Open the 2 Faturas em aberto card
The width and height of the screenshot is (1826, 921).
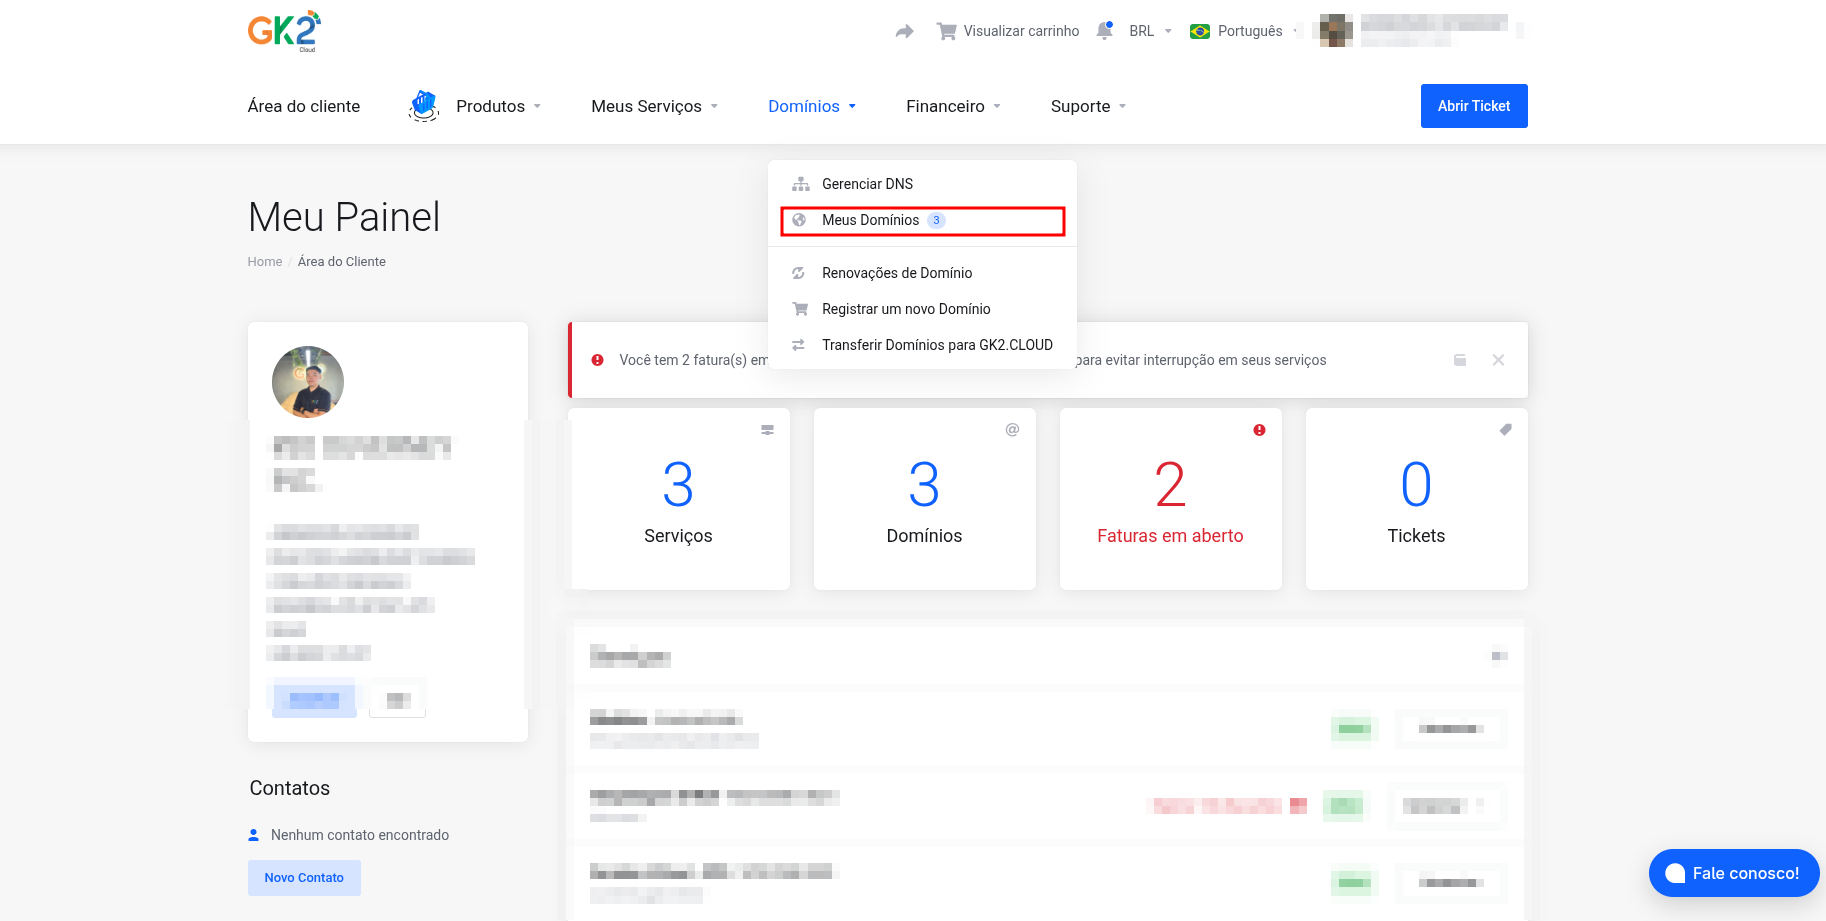pos(1171,499)
